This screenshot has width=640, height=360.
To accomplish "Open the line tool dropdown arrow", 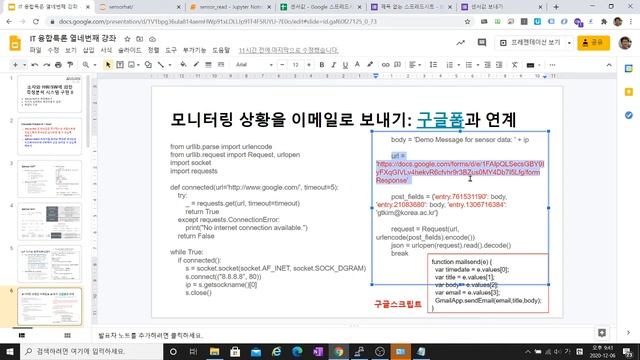I will pyautogui.click(x=170, y=65).
